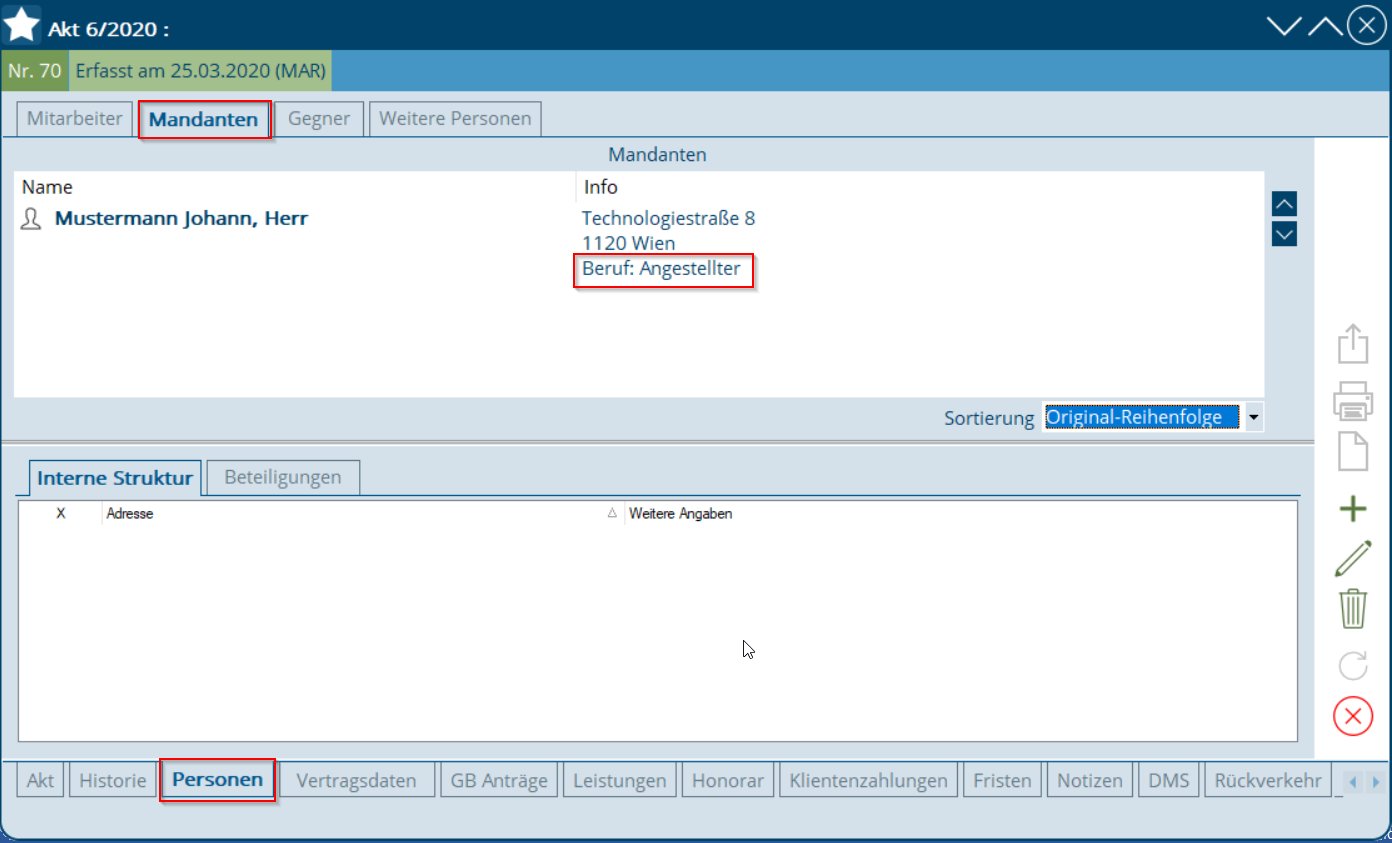The width and height of the screenshot is (1392, 843).
Task: Select the Interne Struktur tab
Action: tap(115, 478)
